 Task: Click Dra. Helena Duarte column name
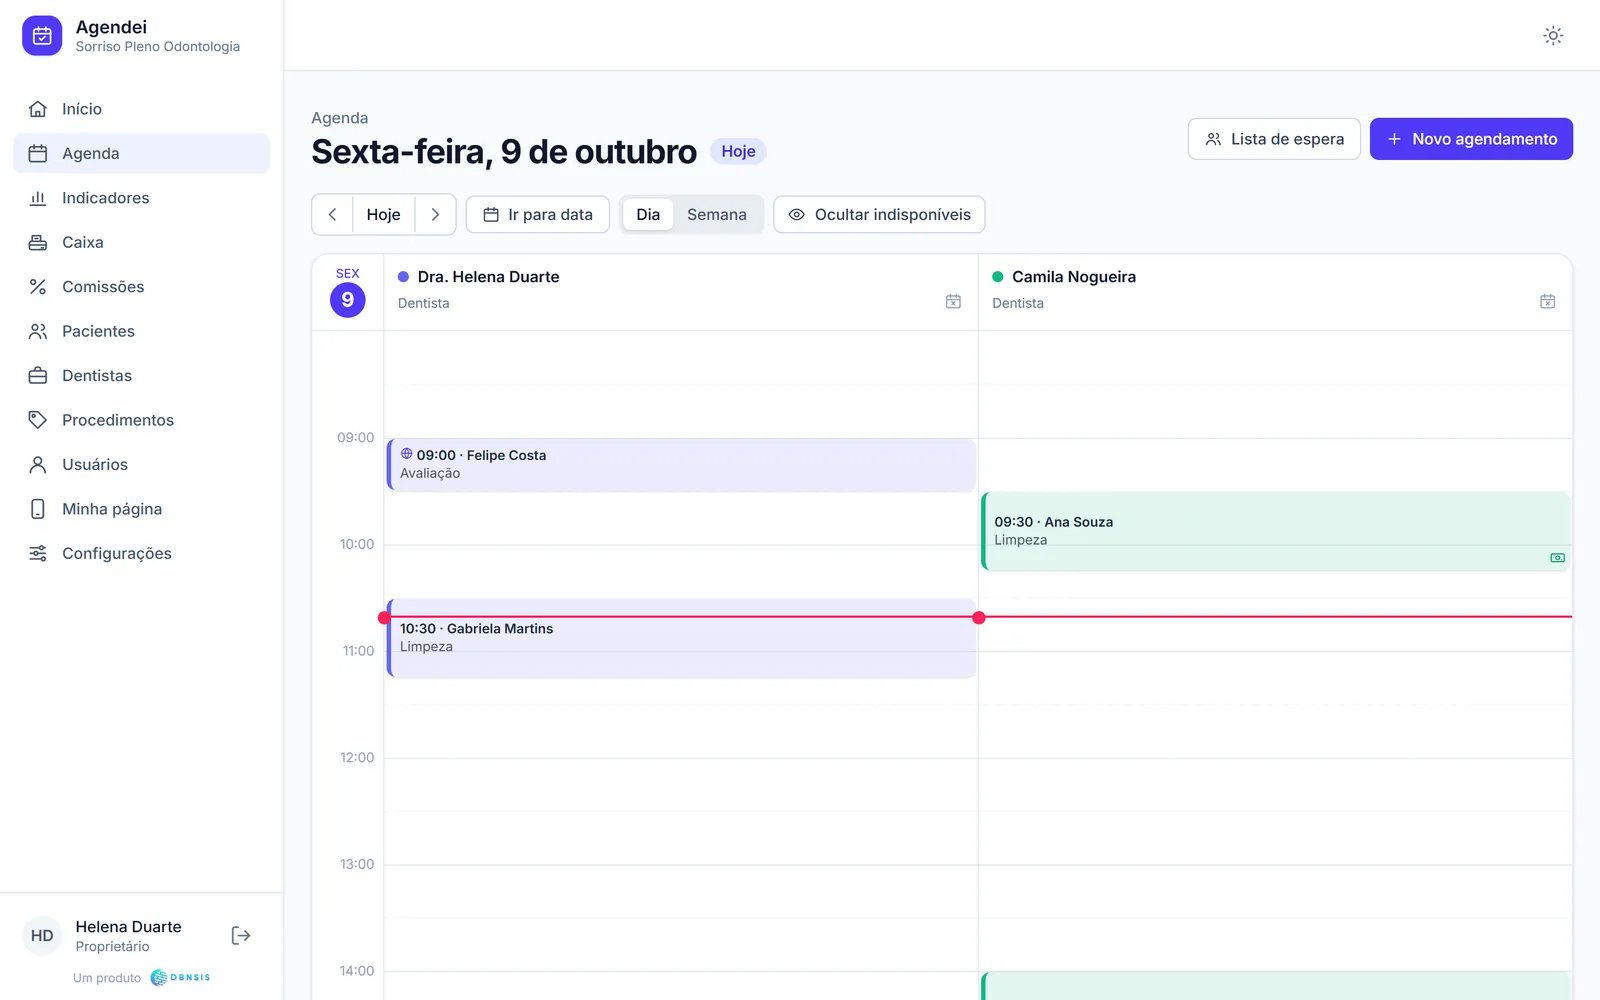coord(488,277)
